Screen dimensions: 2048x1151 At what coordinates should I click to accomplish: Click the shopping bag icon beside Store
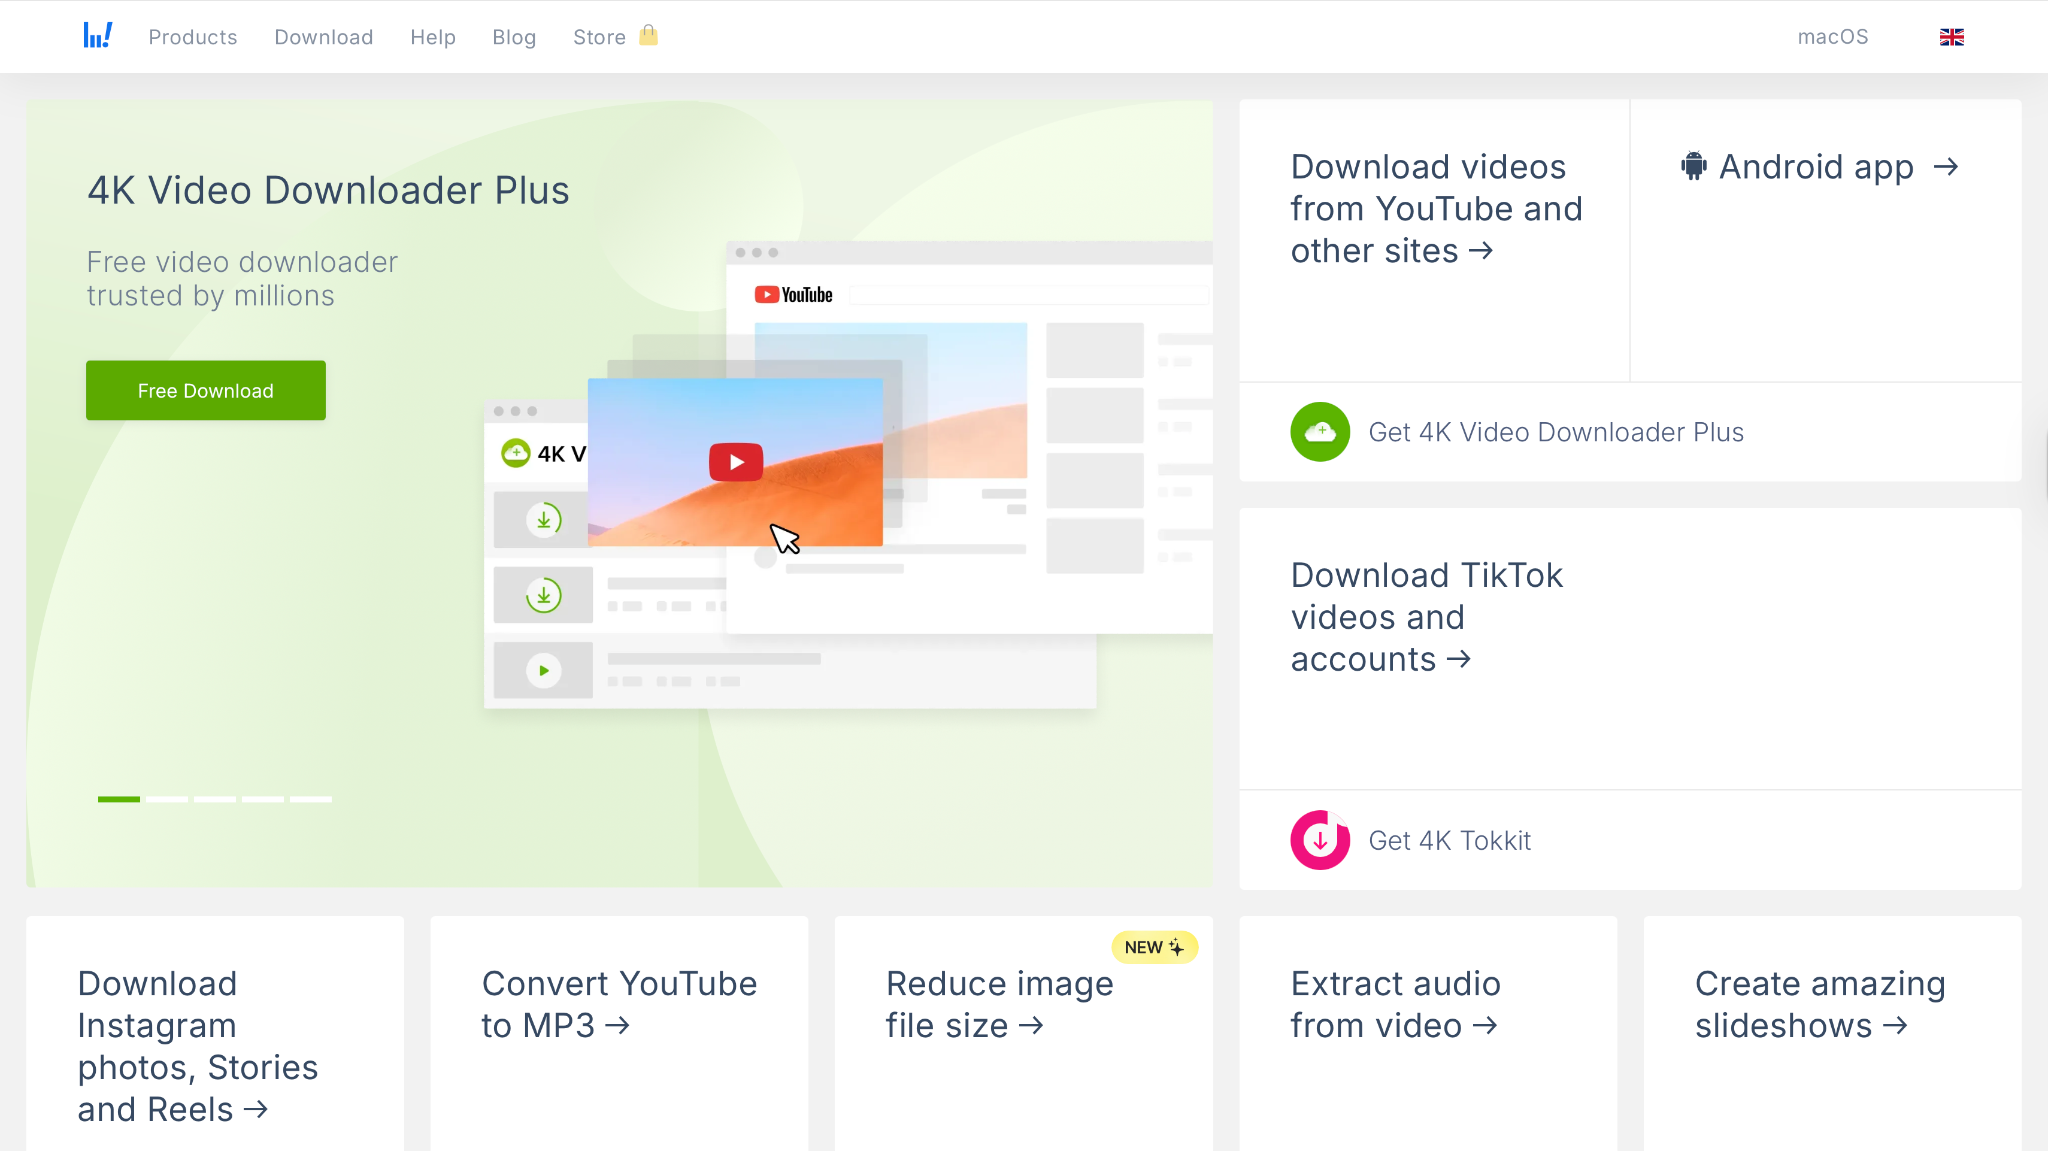pyautogui.click(x=650, y=37)
